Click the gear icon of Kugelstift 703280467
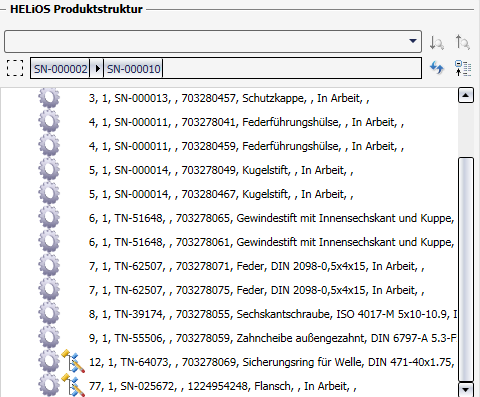Viewport: 480px width, 397px height. (49, 194)
